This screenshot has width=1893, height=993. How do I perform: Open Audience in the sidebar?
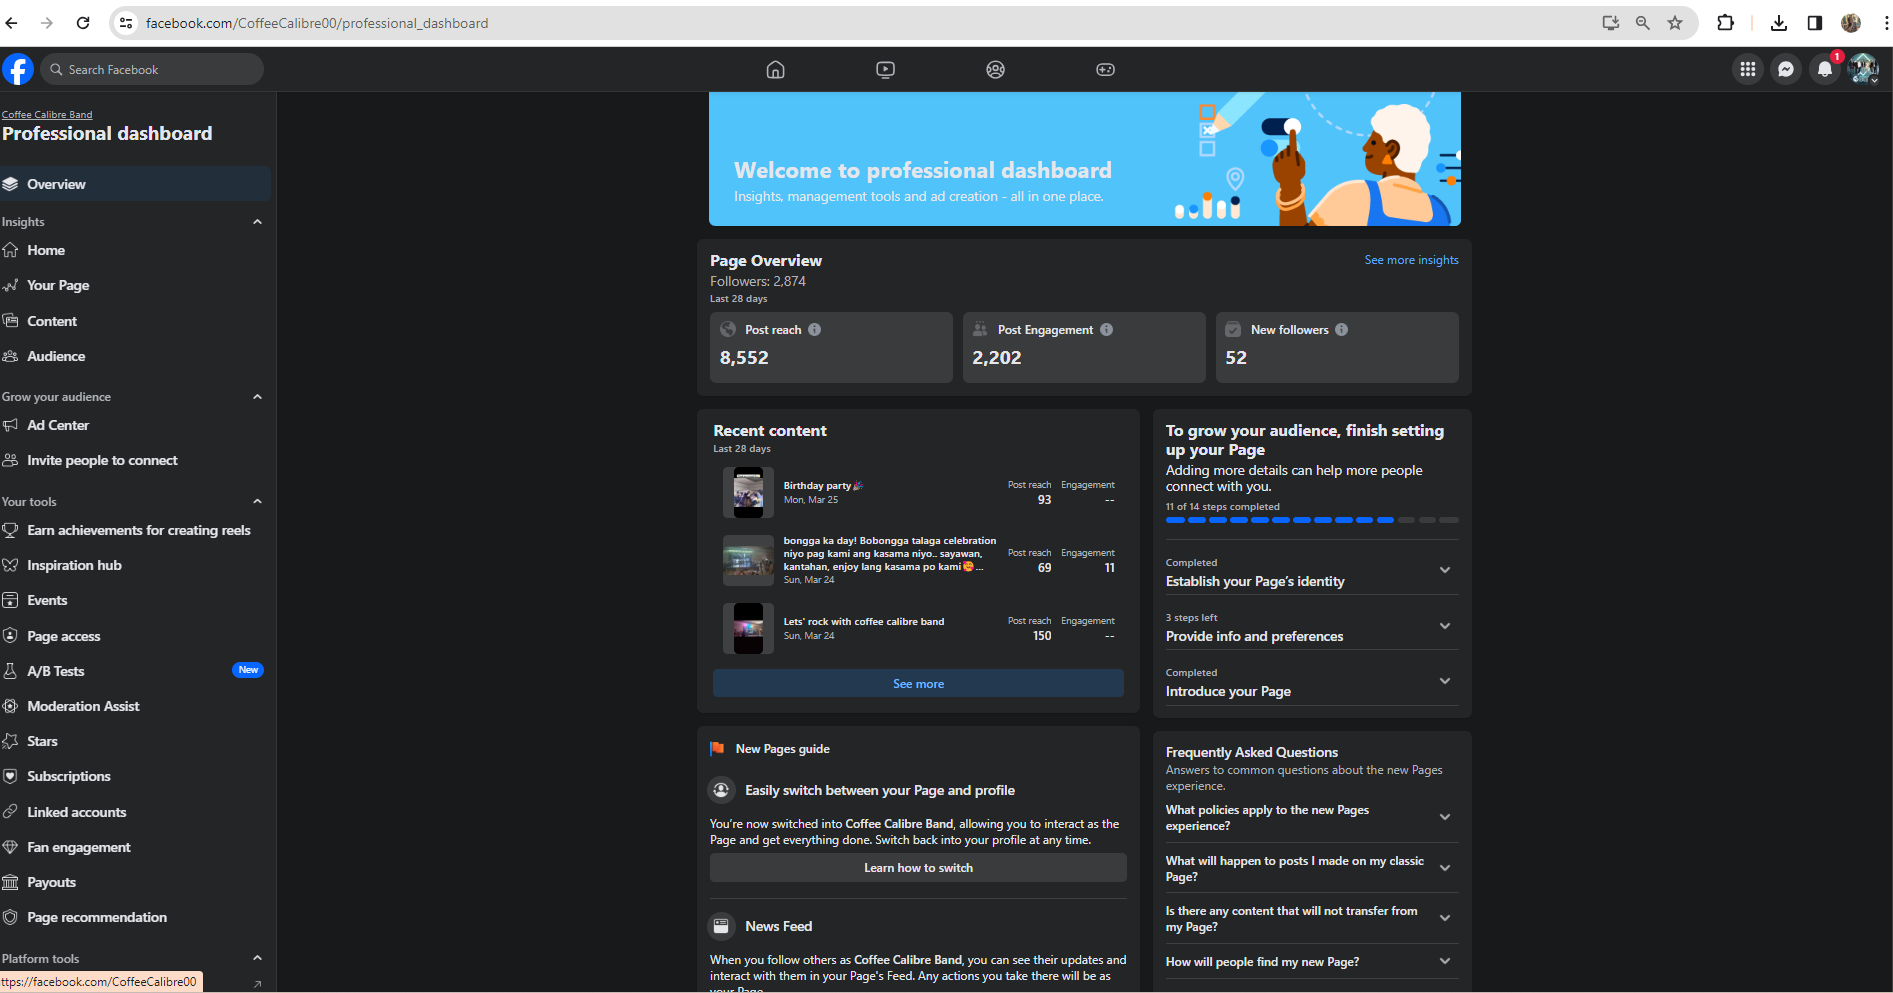pyautogui.click(x=135, y=356)
